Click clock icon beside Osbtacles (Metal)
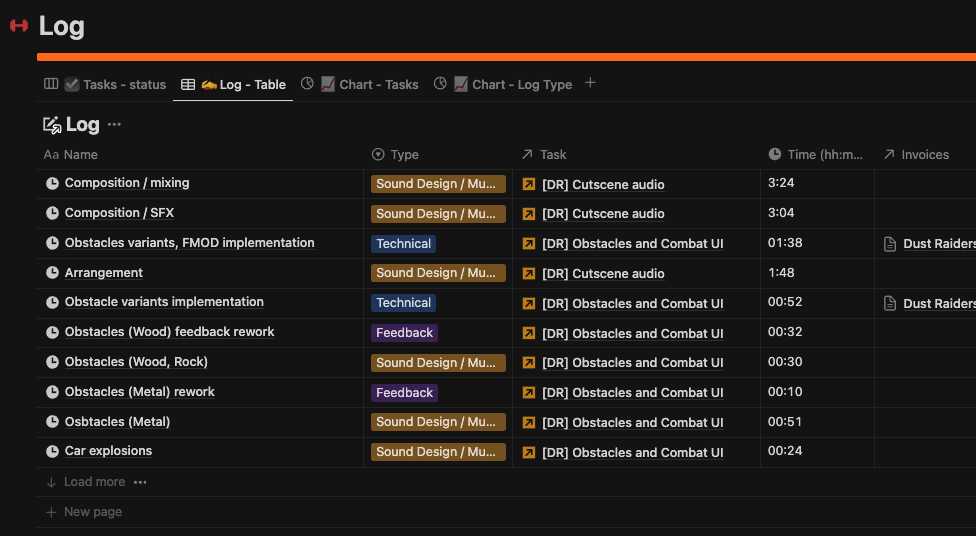 52,421
